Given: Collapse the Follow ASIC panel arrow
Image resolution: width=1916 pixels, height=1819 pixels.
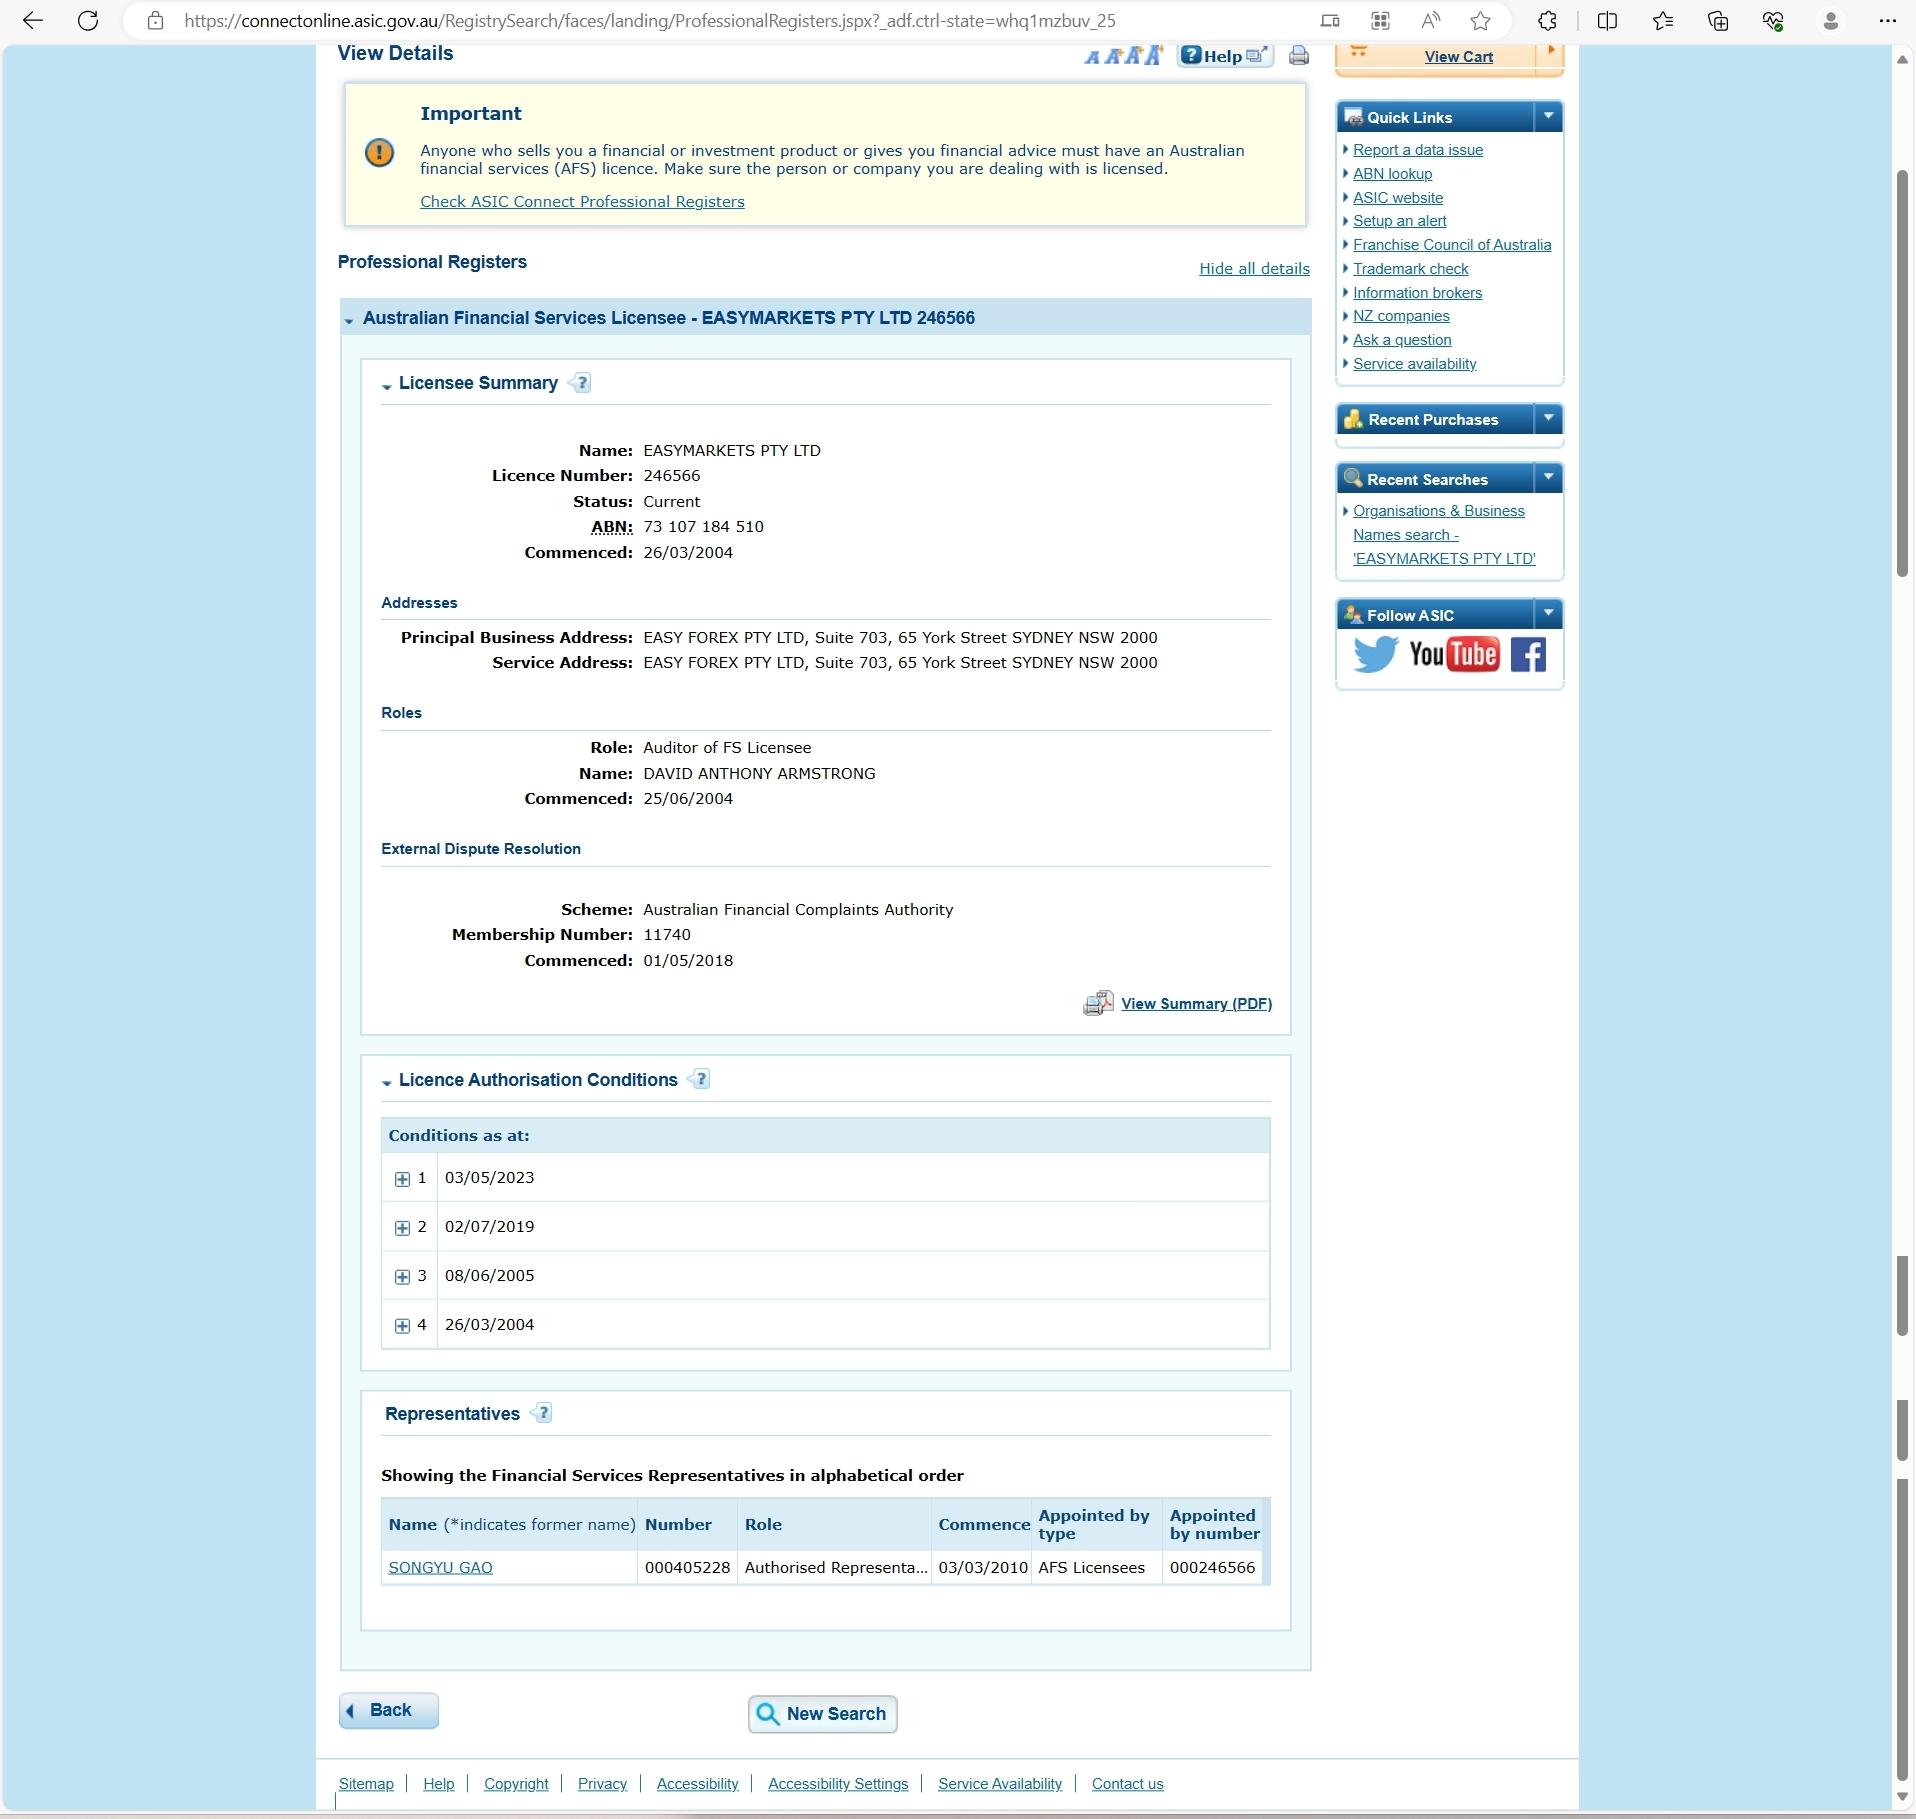Looking at the screenshot, I should (1548, 613).
